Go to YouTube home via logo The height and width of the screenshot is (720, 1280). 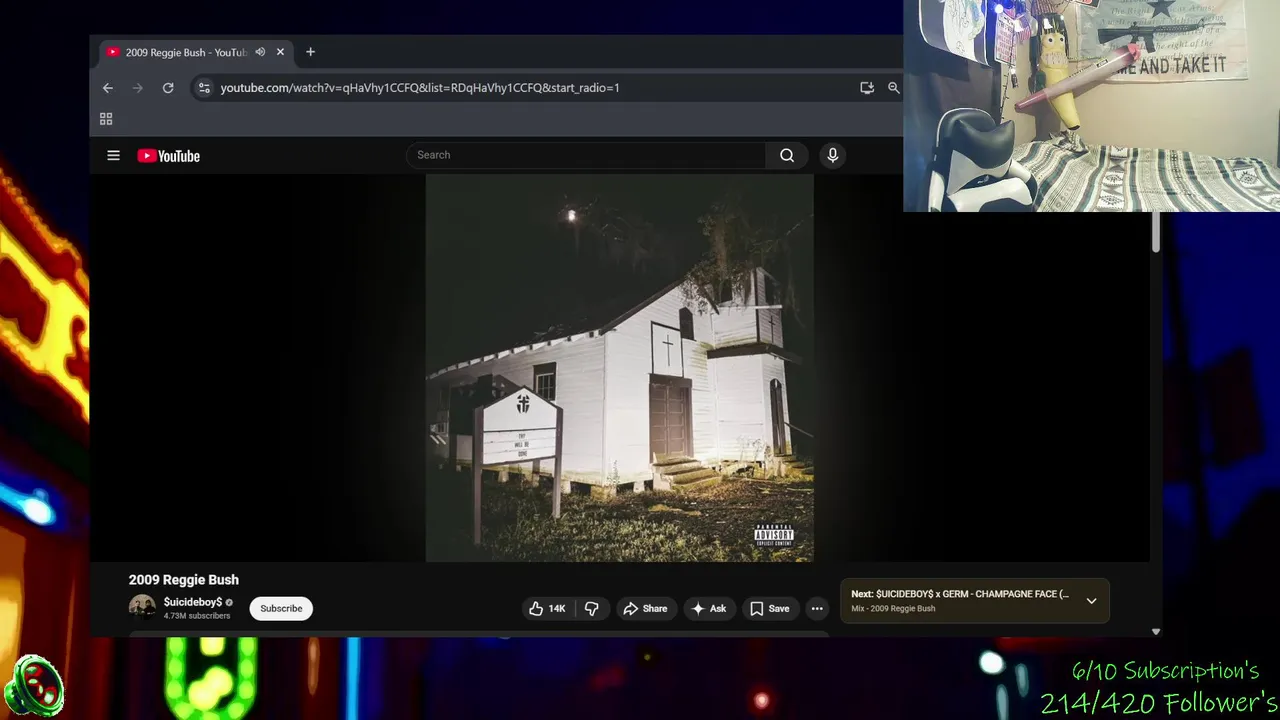point(168,156)
